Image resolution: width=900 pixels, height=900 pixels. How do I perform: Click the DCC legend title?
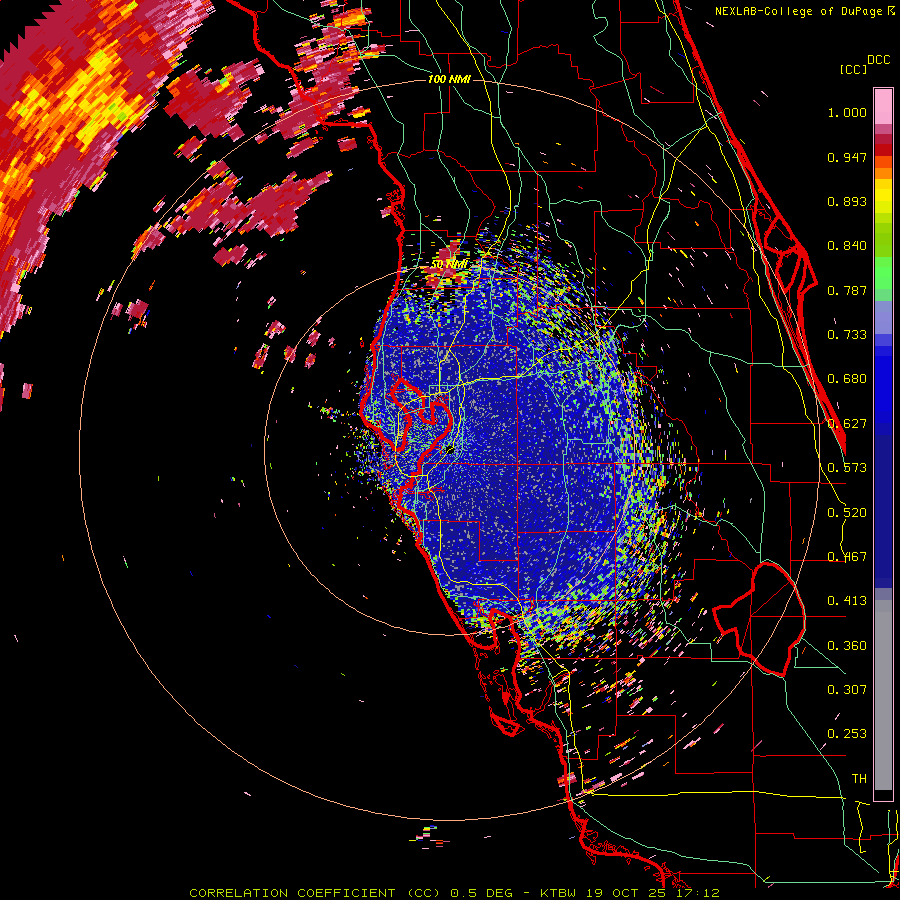878,60
